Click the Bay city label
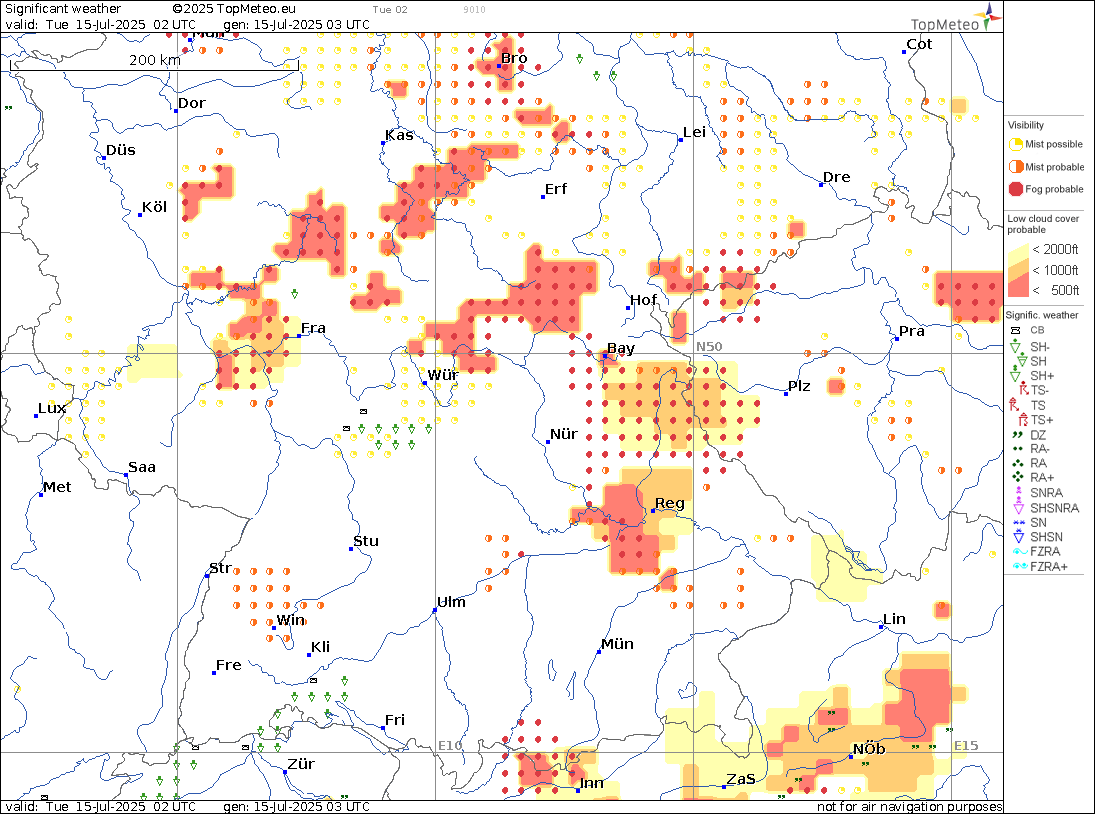1095x814 pixels. 621,348
